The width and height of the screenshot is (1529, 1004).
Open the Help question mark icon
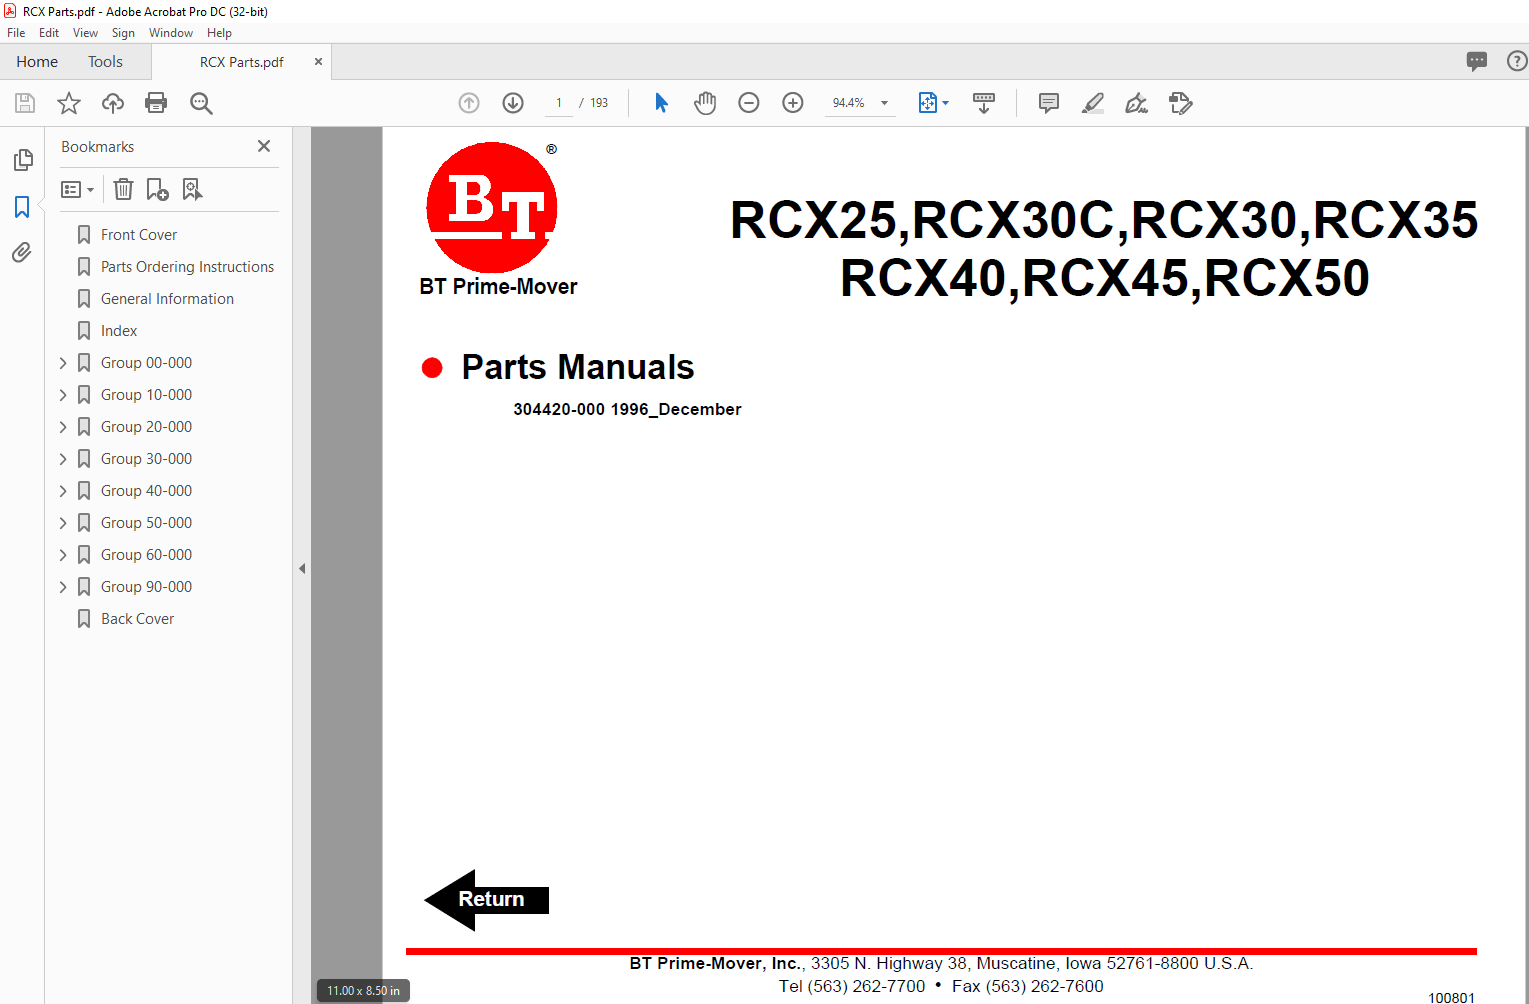tap(1517, 61)
